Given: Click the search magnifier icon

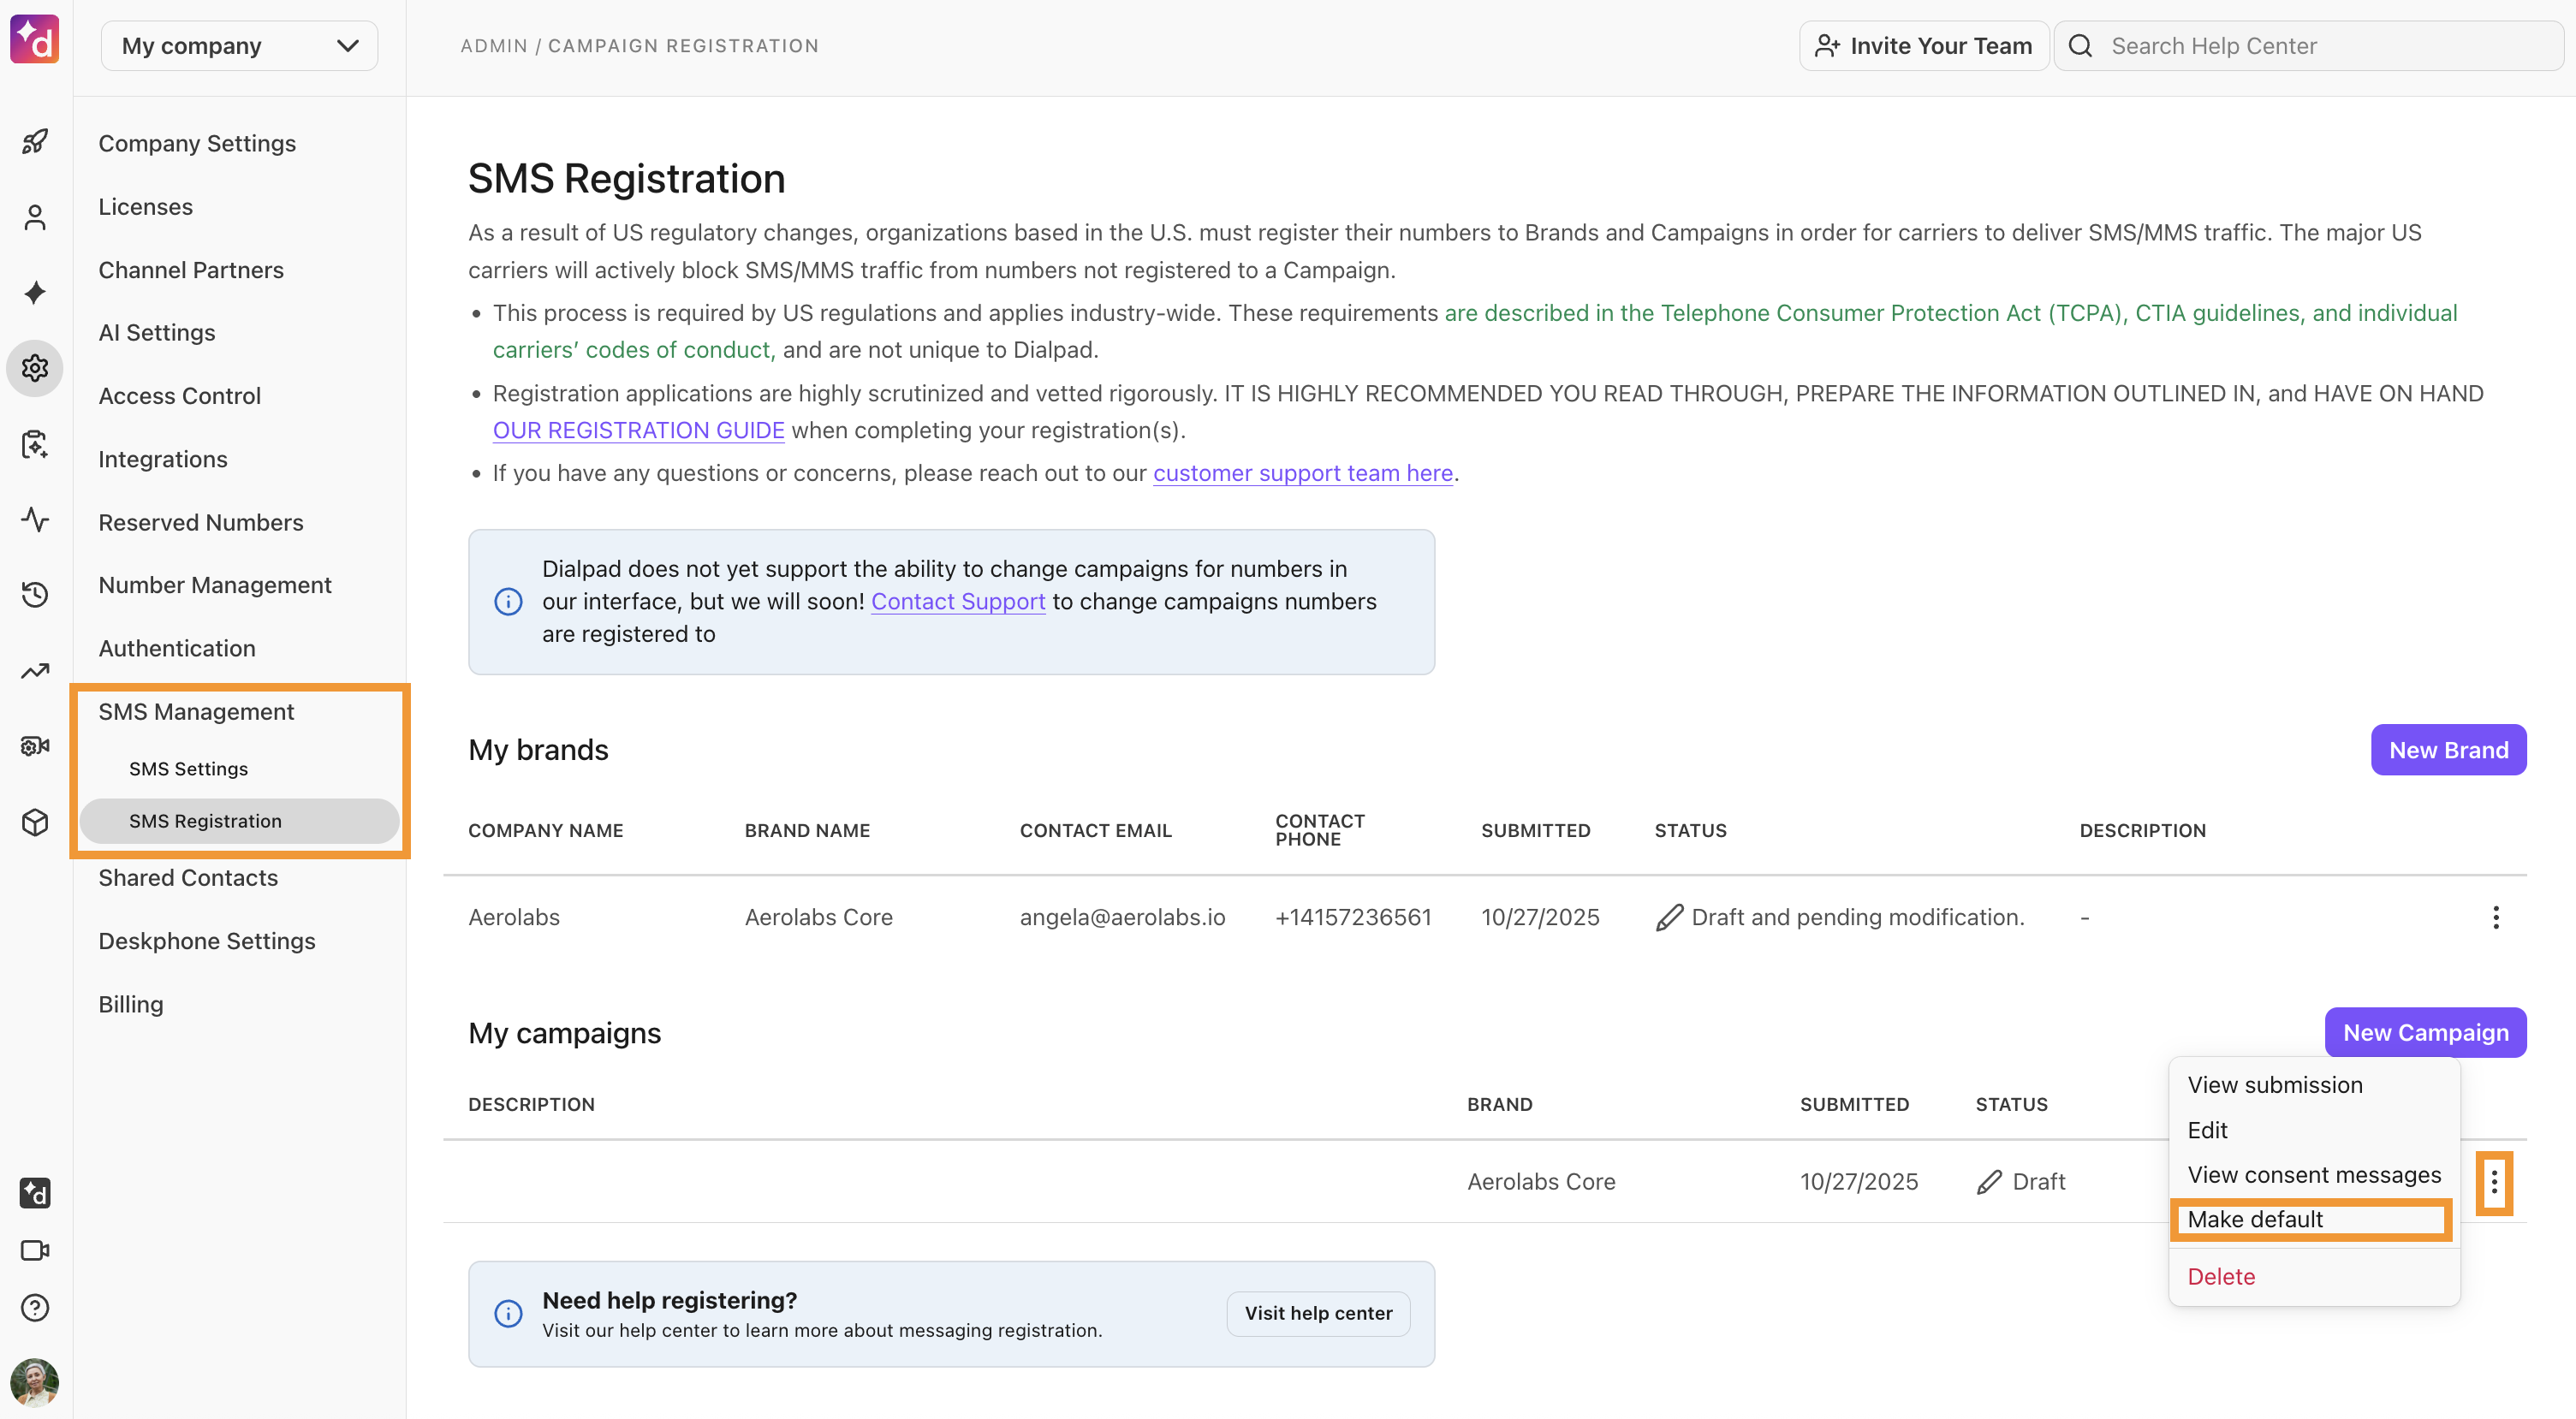Looking at the screenshot, I should (2080, 46).
